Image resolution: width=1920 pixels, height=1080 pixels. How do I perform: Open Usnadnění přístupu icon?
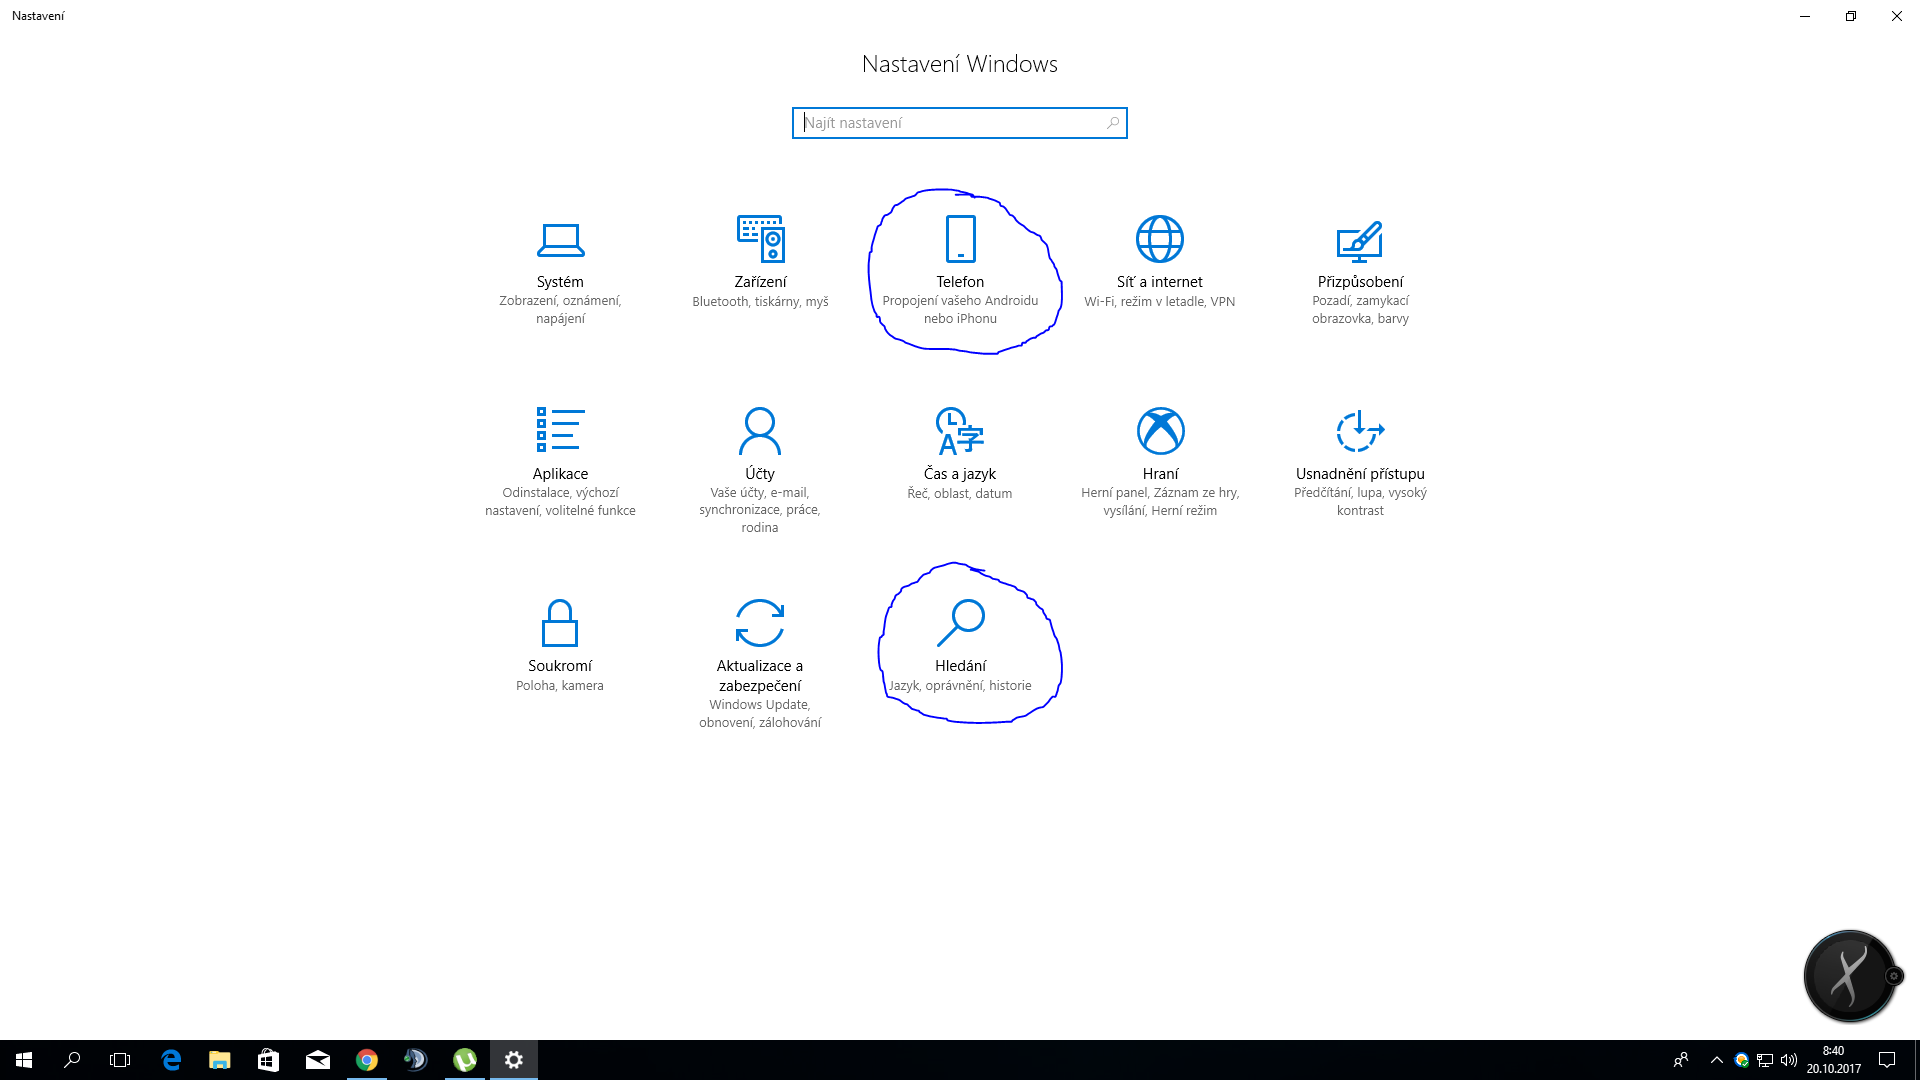pos(1360,431)
